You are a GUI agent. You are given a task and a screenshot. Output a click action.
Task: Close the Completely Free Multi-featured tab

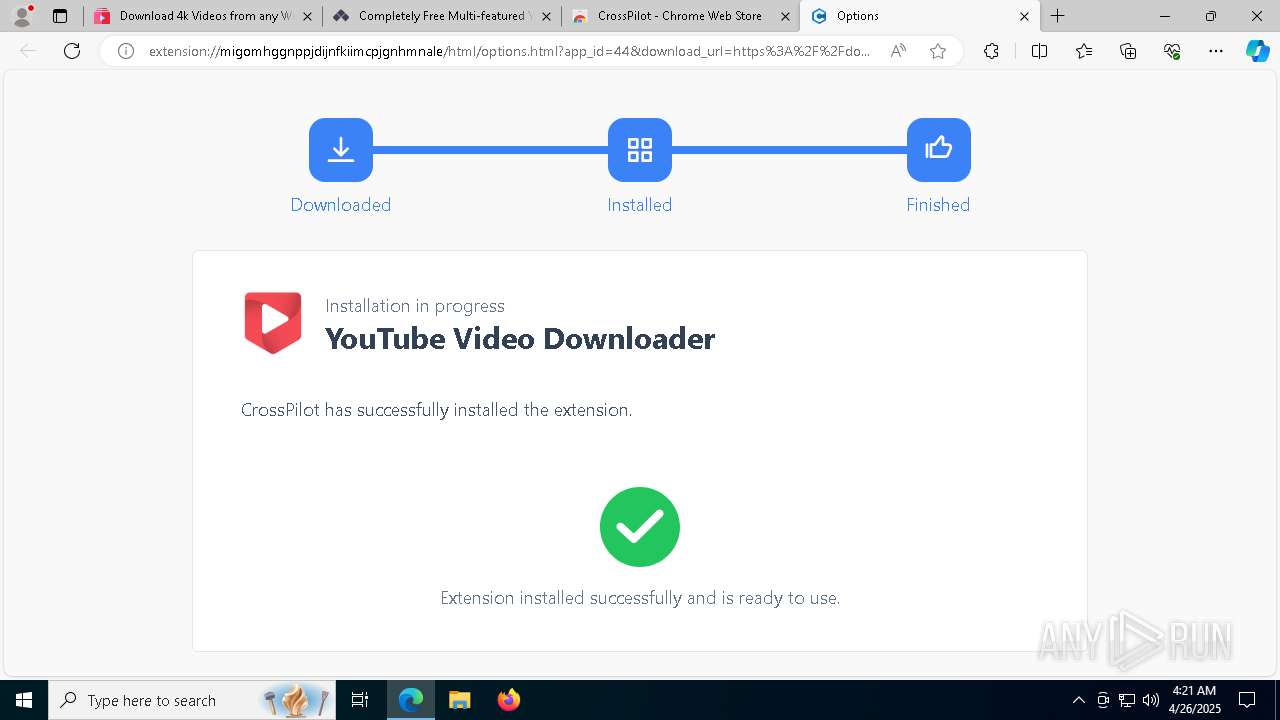[x=546, y=16]
